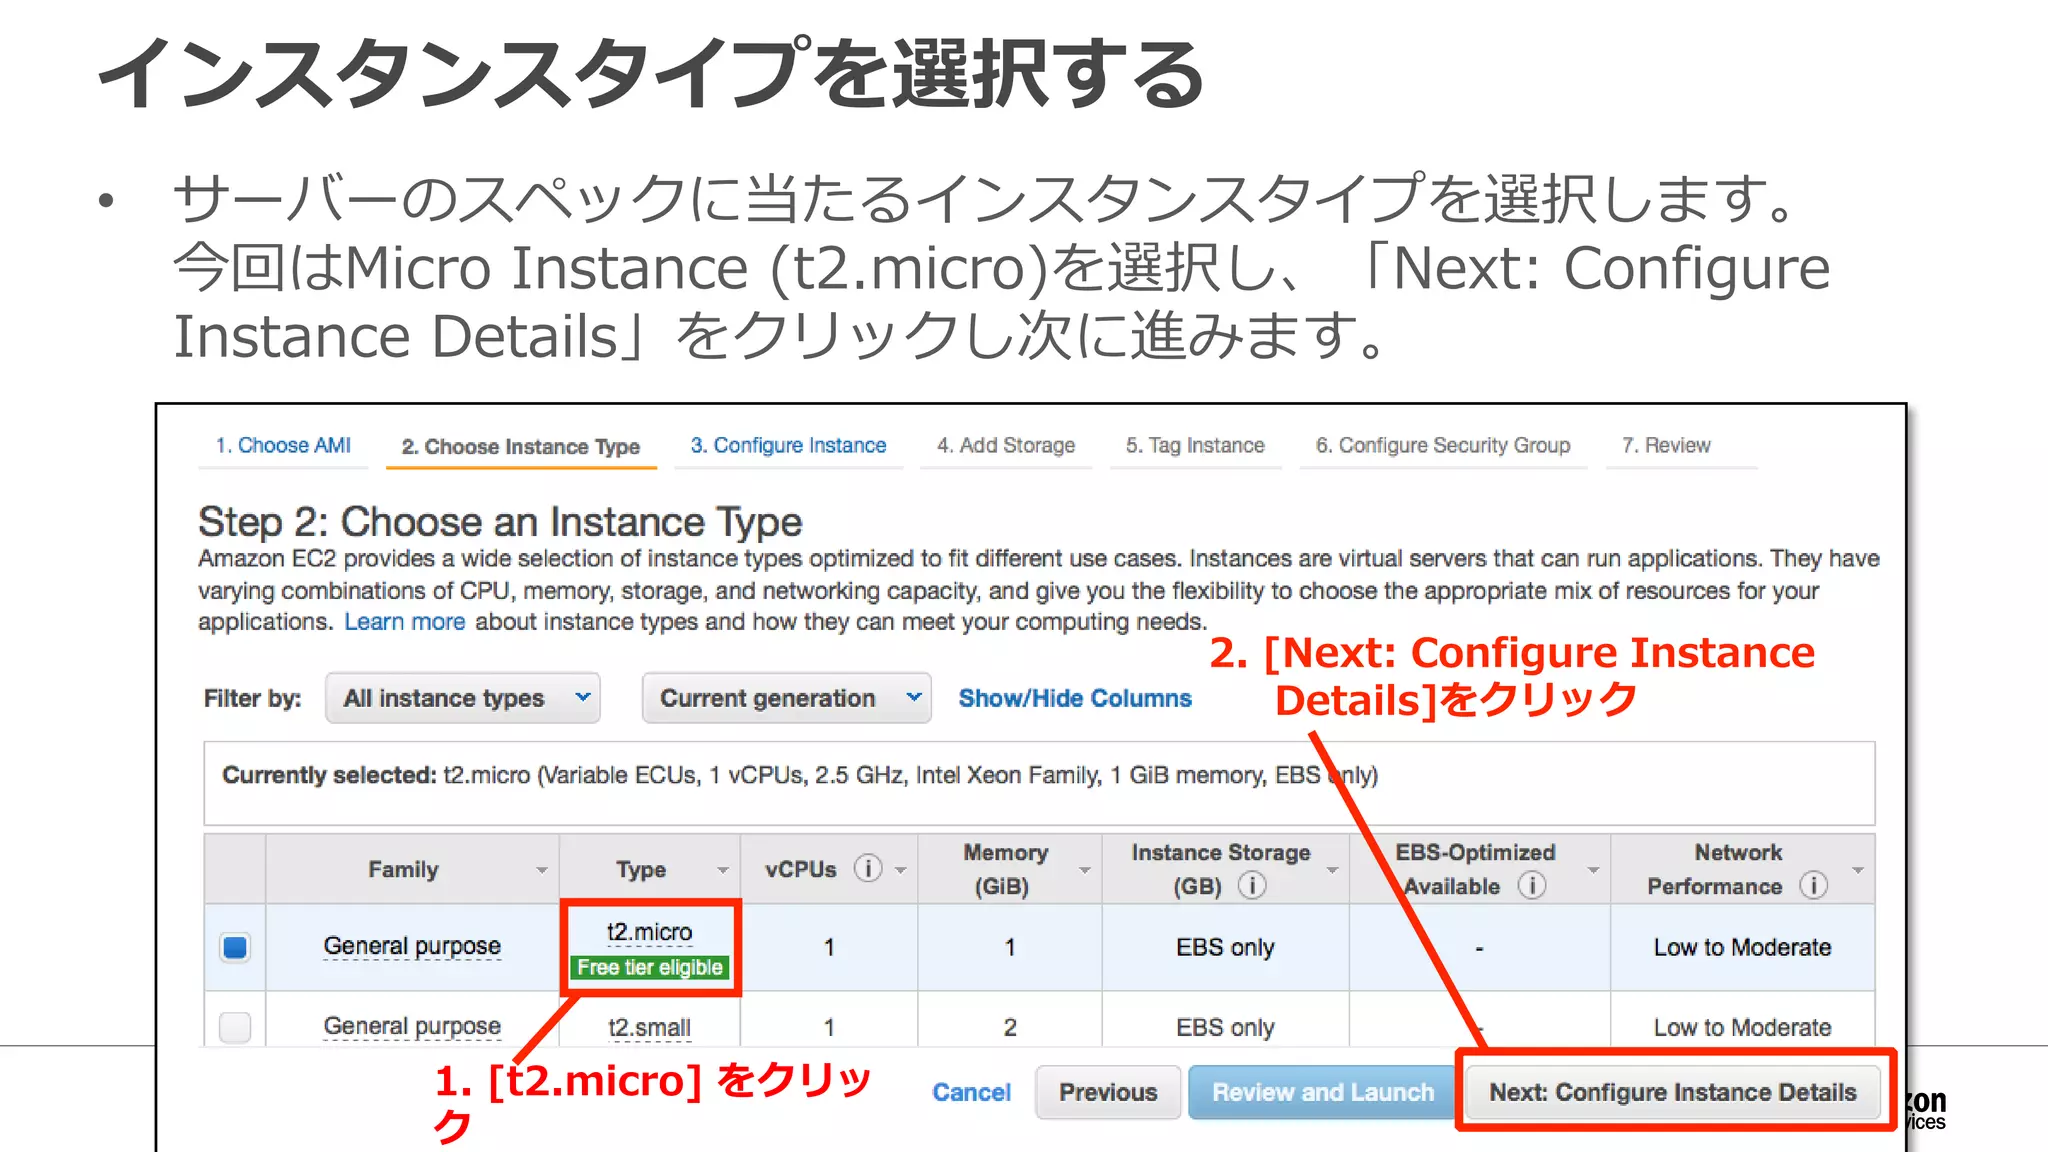
Task: Click the Show/Hide Columns link
Action: pos(1075,698)
